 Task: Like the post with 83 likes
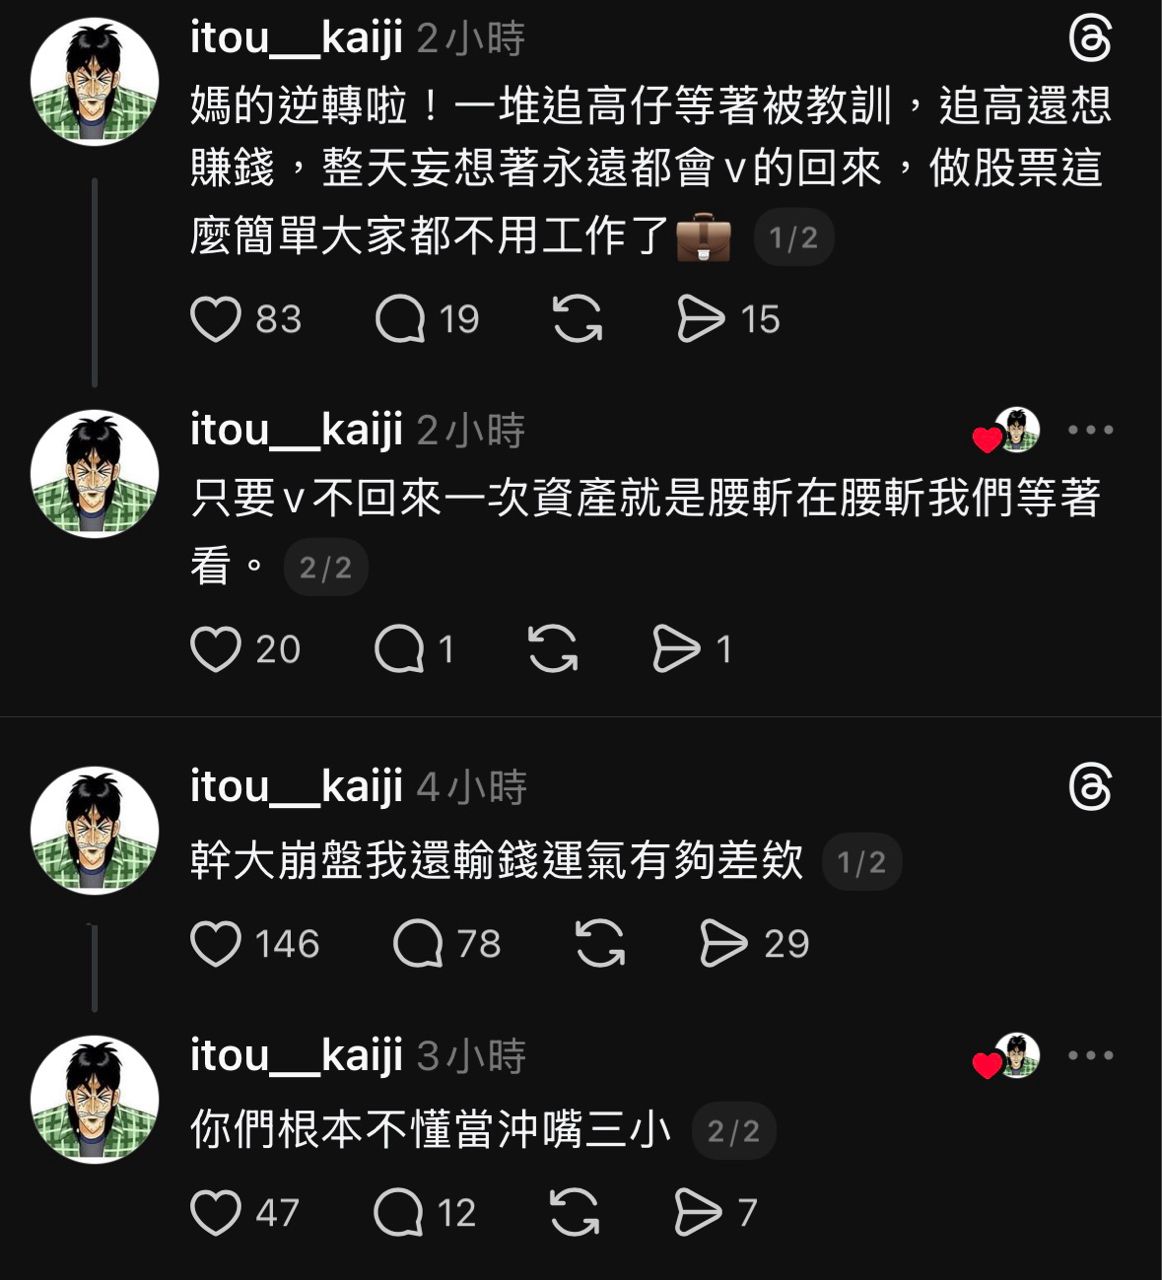[216, 320]
